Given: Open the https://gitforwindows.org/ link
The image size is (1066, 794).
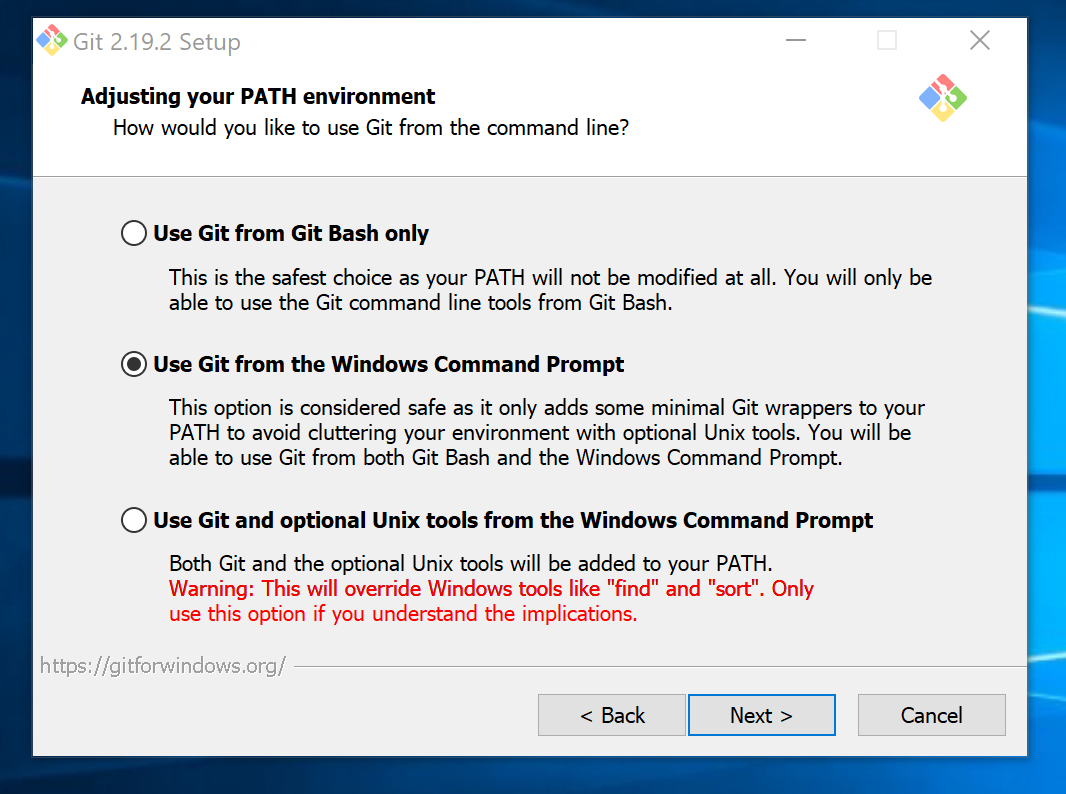Looking at the screenshot, I should pos(162,665).
